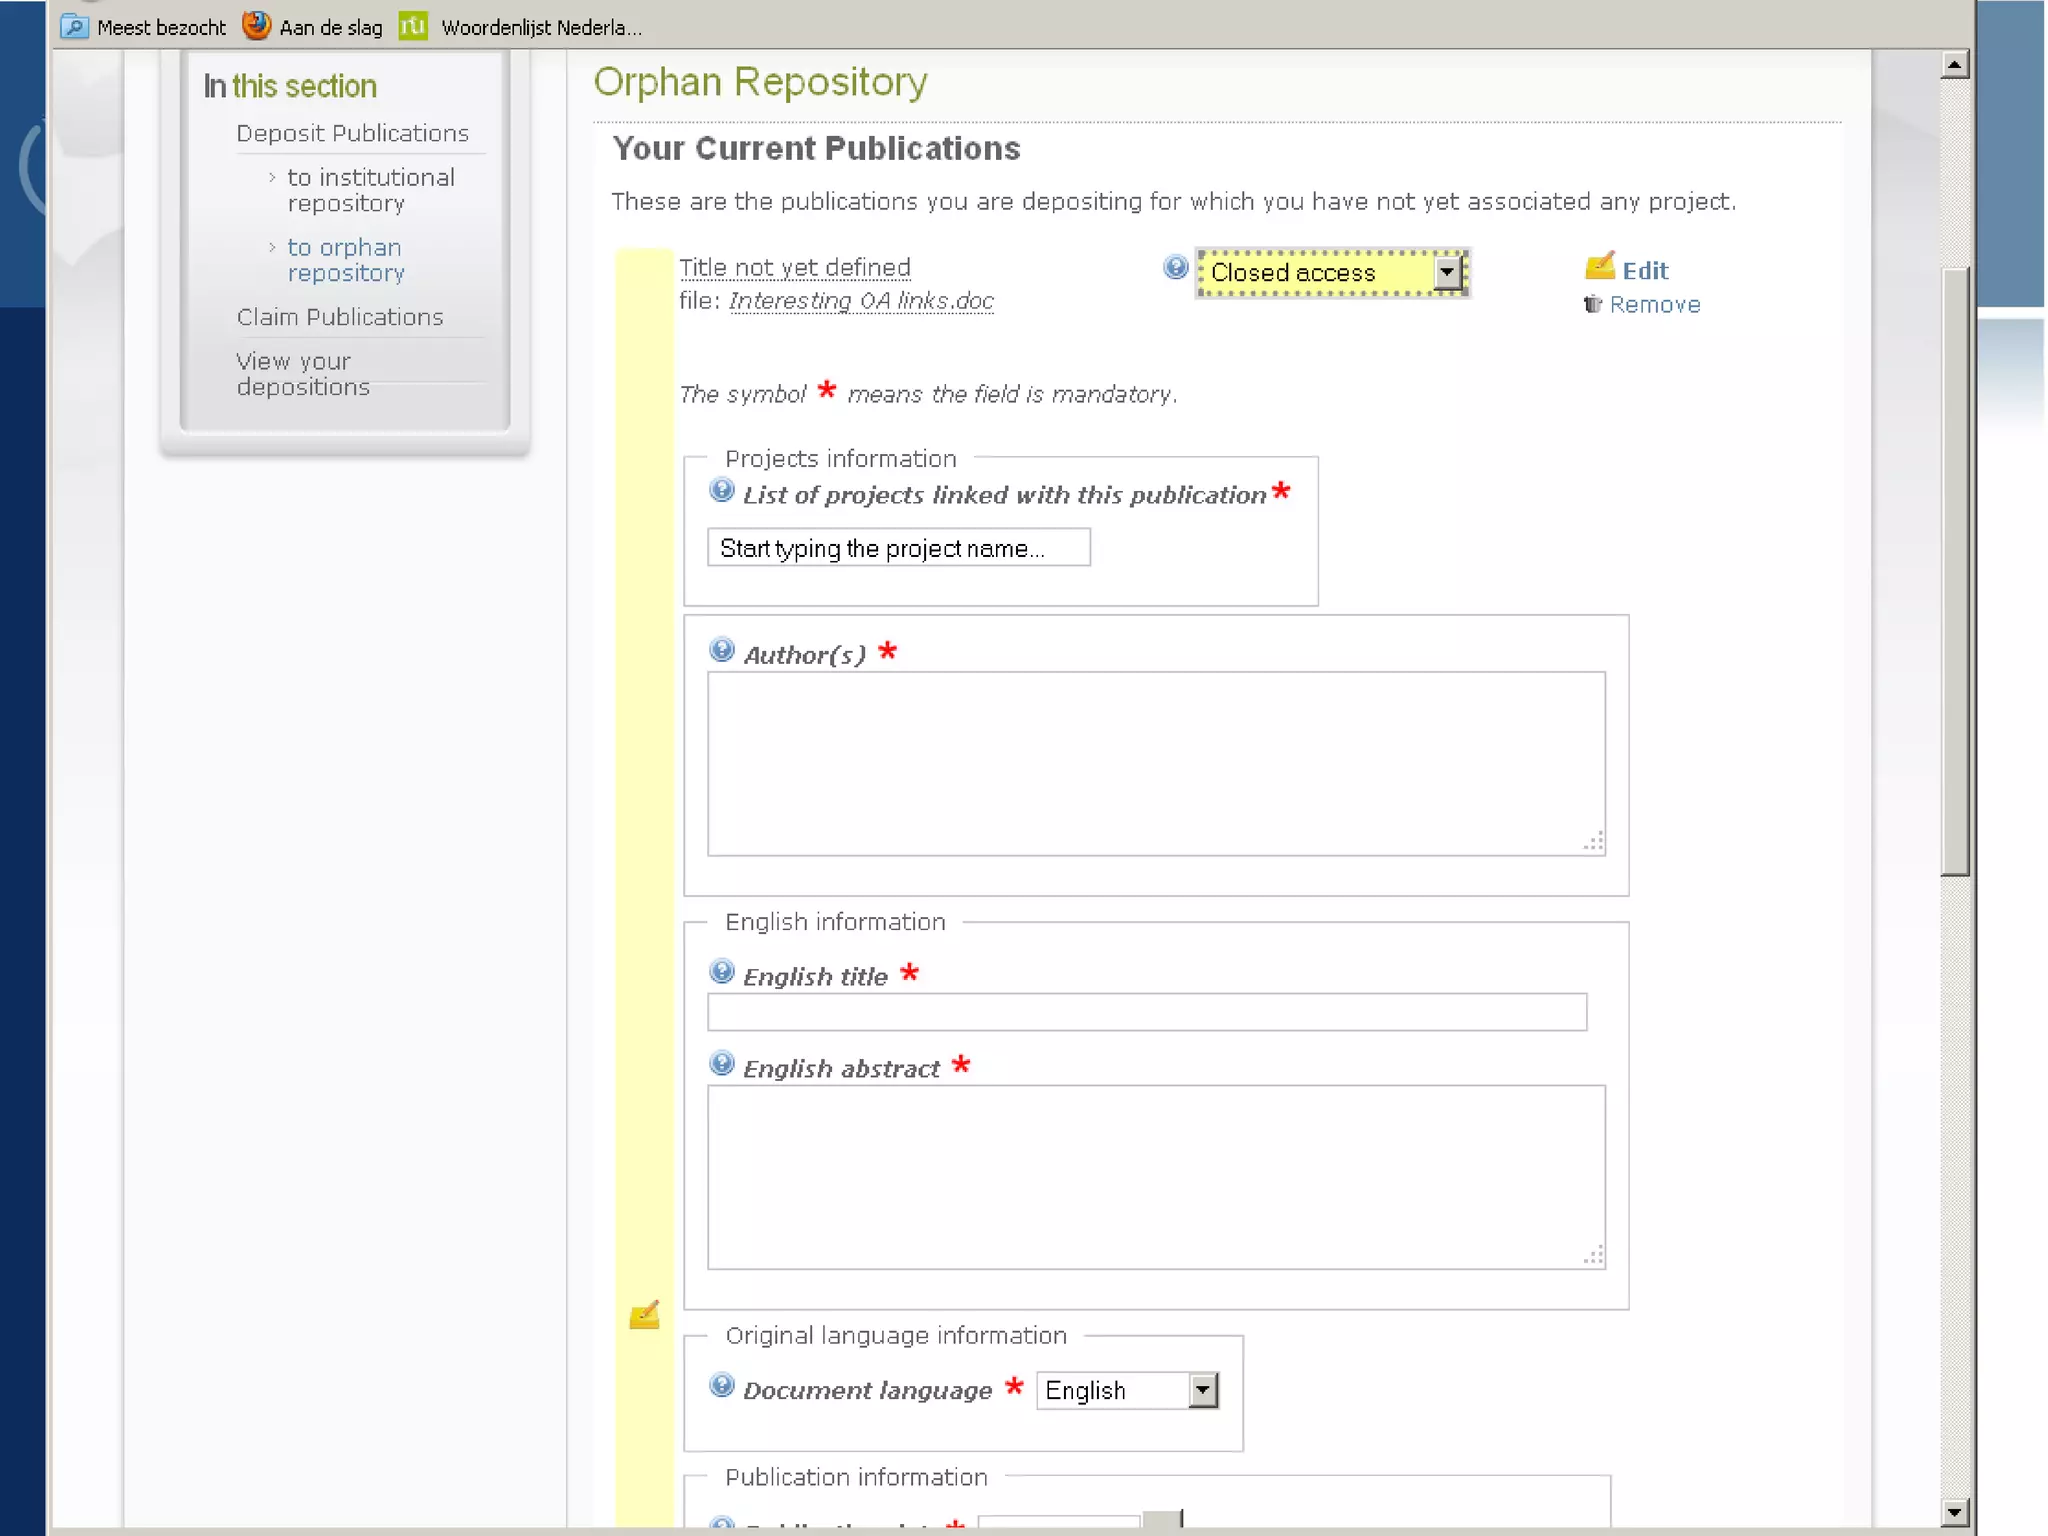Click the Edit publication link
Image resolution: width=2048 pixels, height=1536 pixels.
1644,270
